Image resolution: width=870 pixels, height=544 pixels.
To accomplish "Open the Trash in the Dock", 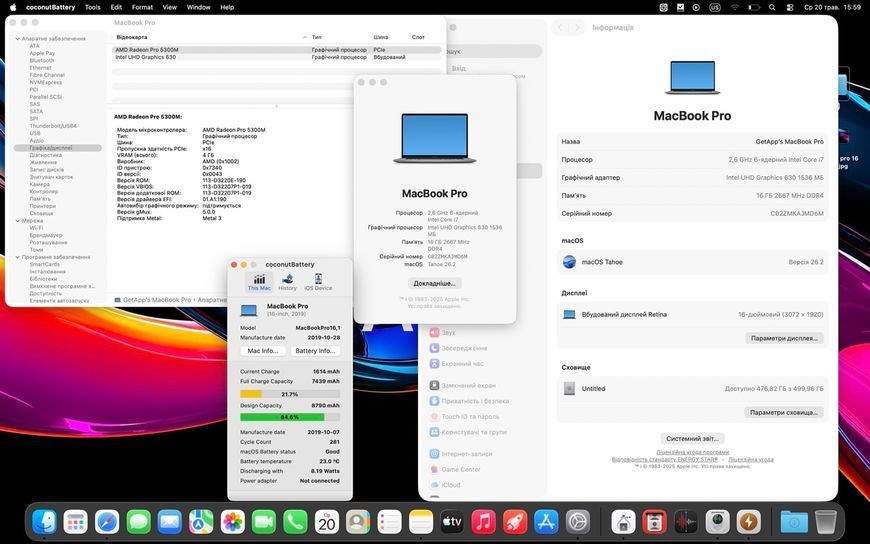I will point(826,522).
